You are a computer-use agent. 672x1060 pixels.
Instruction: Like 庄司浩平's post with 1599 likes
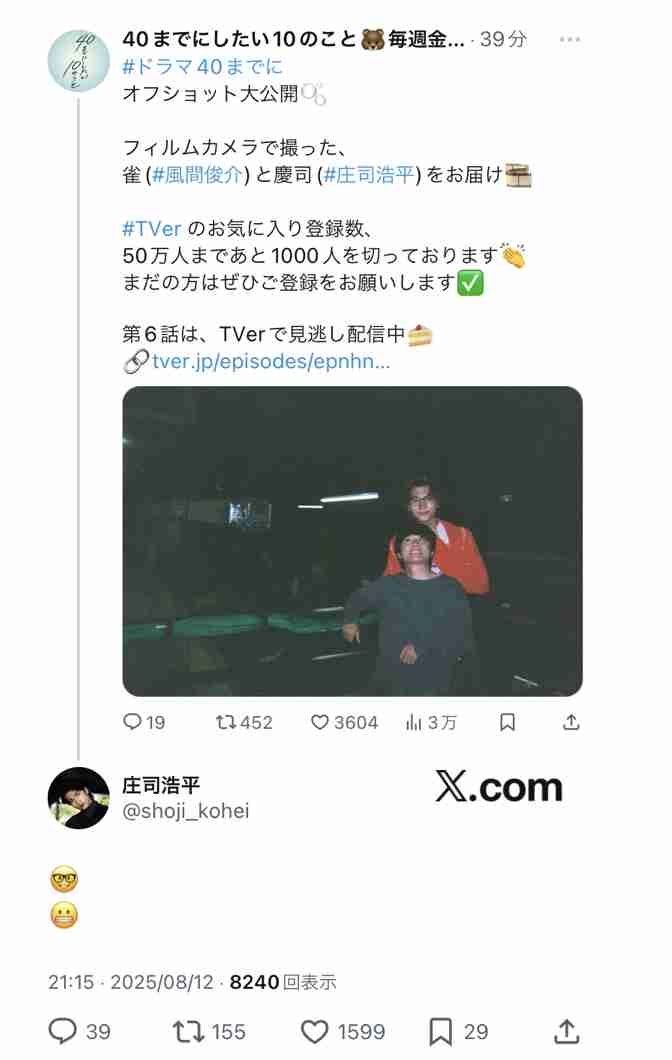pyautogui.click(x=343, y=1032)
